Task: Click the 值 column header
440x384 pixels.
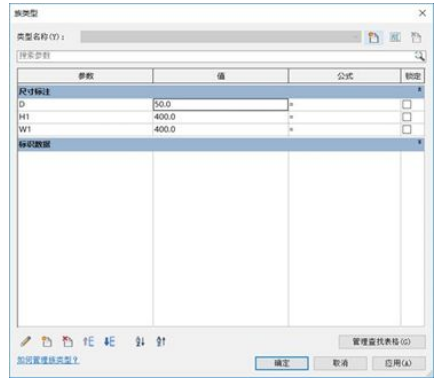Action: 220,76
